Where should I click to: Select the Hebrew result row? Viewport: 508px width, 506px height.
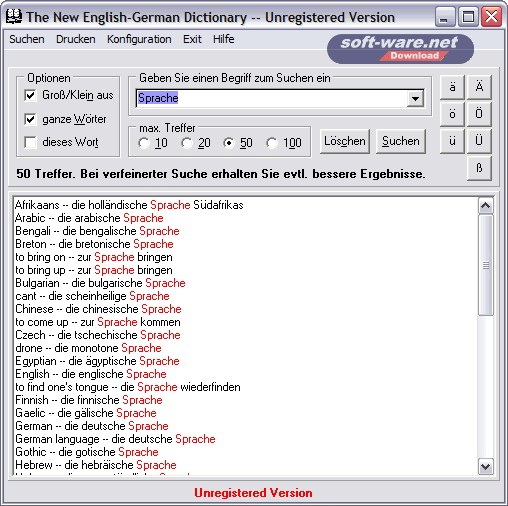click(x=96, y=465)
